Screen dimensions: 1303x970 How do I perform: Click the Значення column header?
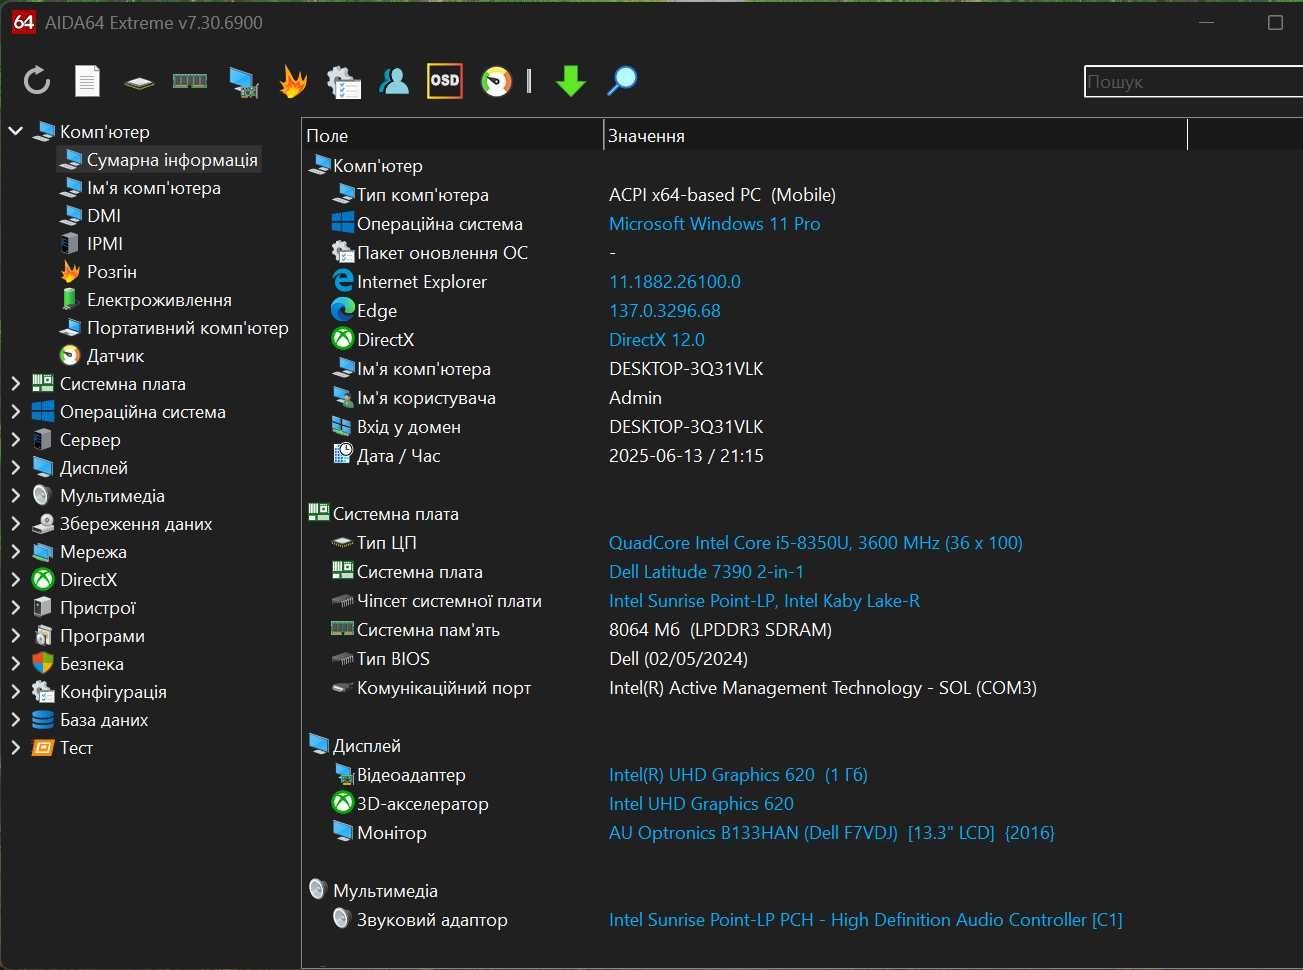tap(895, 135)
